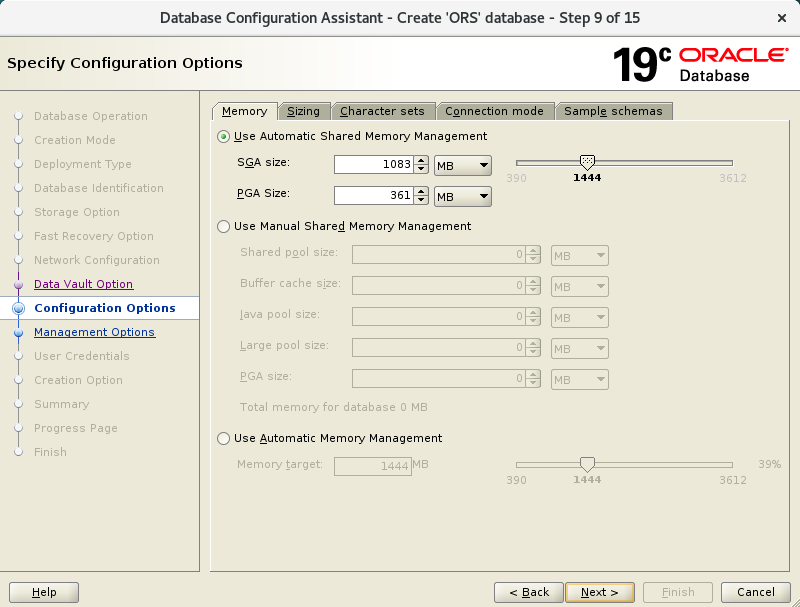Click the Management Options step bullet
The image size is (800, 607).
point(18,333)
